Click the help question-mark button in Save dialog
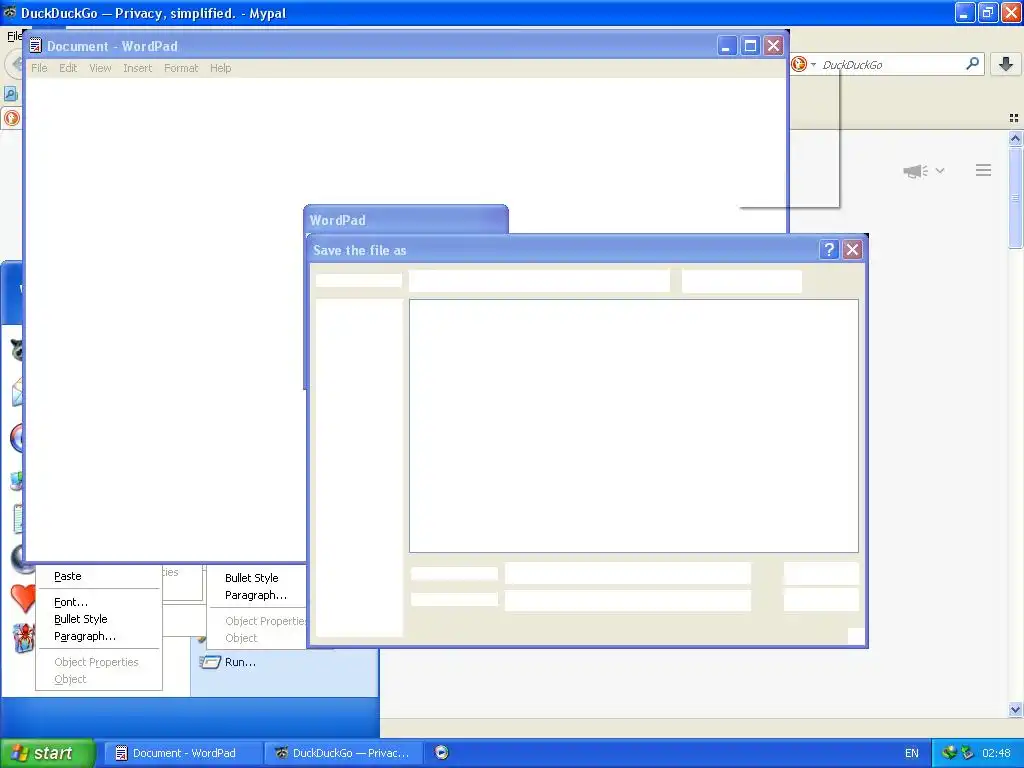 pyautogui.click(x=829, y=249)
